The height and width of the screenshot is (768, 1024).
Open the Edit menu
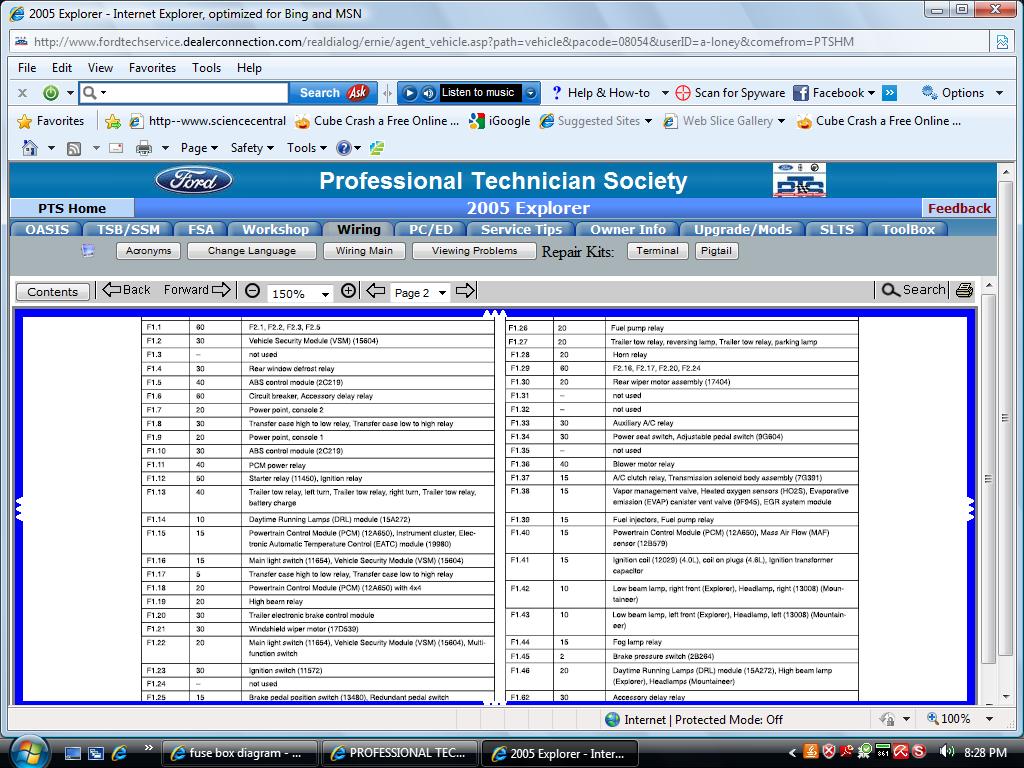62,68
